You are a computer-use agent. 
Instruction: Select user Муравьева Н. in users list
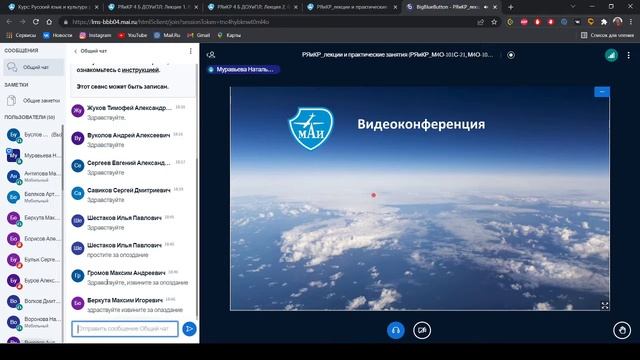coord(33,156)
